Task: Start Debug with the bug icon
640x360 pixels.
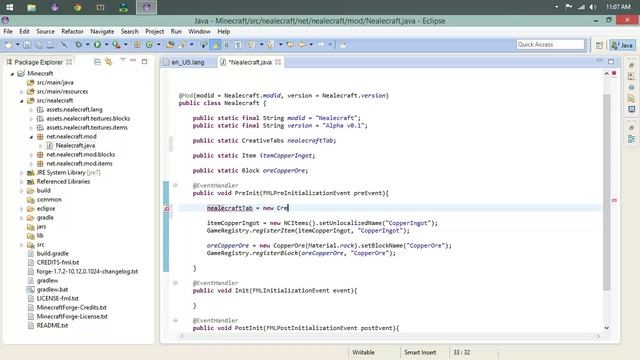Action: pyautogui.click(x=78, y=45)
